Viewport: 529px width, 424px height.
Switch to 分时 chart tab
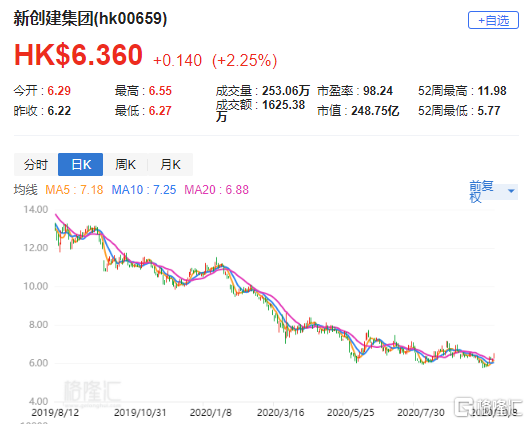pos(36,165)
